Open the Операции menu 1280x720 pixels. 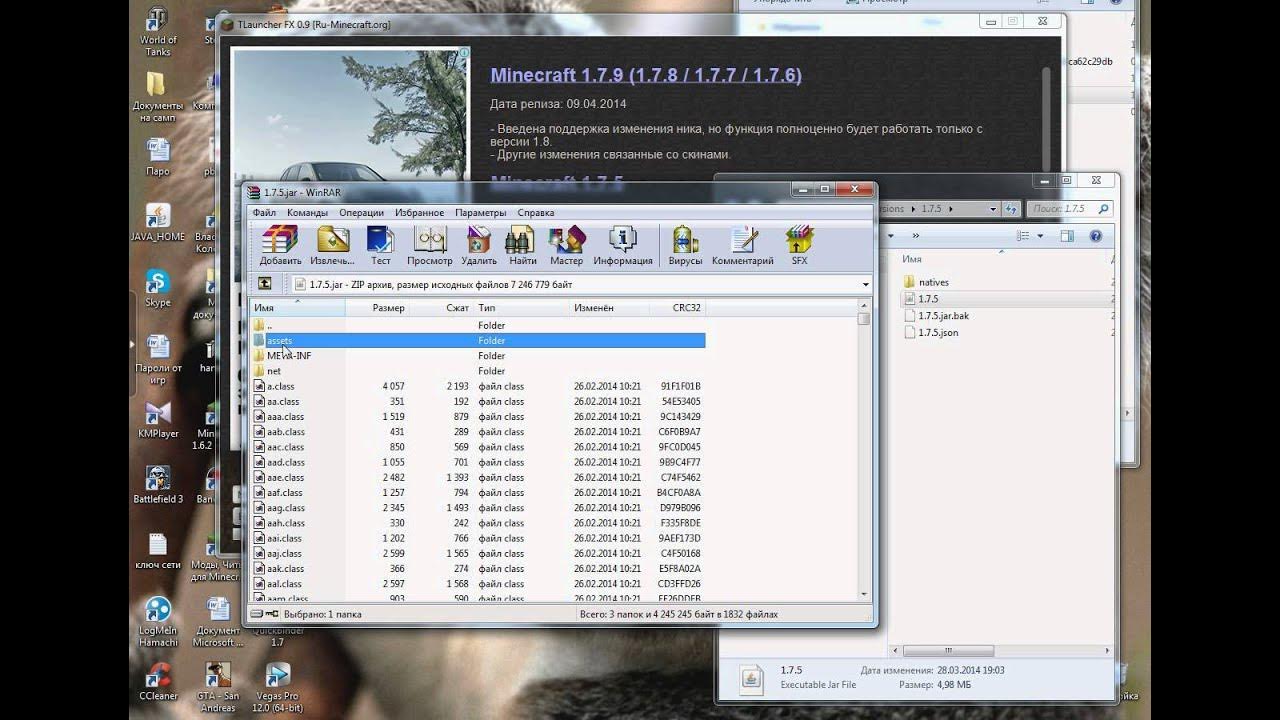click(x=361, y=212)
